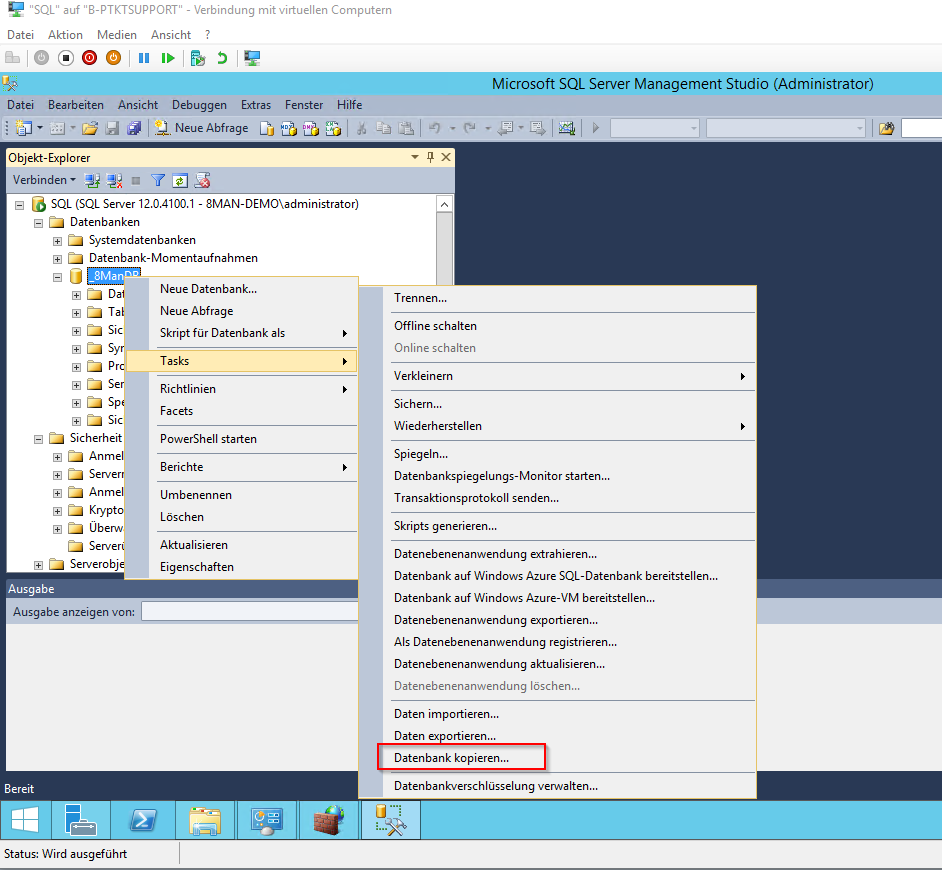The image size is (942, 870).
Task: Click Eigenschaften in the context menu
Action: pos(197,567)
